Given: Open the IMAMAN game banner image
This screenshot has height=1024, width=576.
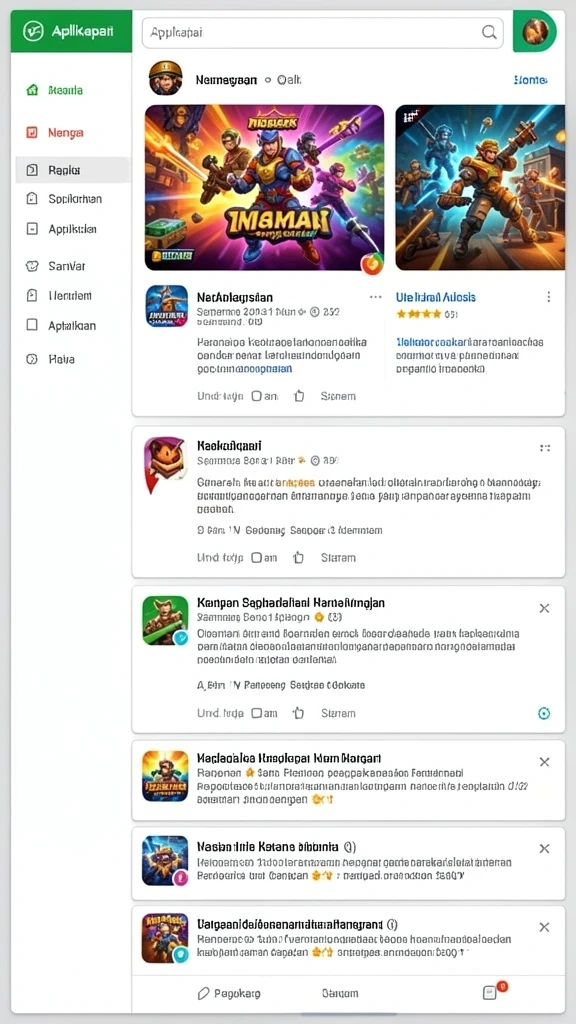Looking at the screenshot, I should click(264, 188).
